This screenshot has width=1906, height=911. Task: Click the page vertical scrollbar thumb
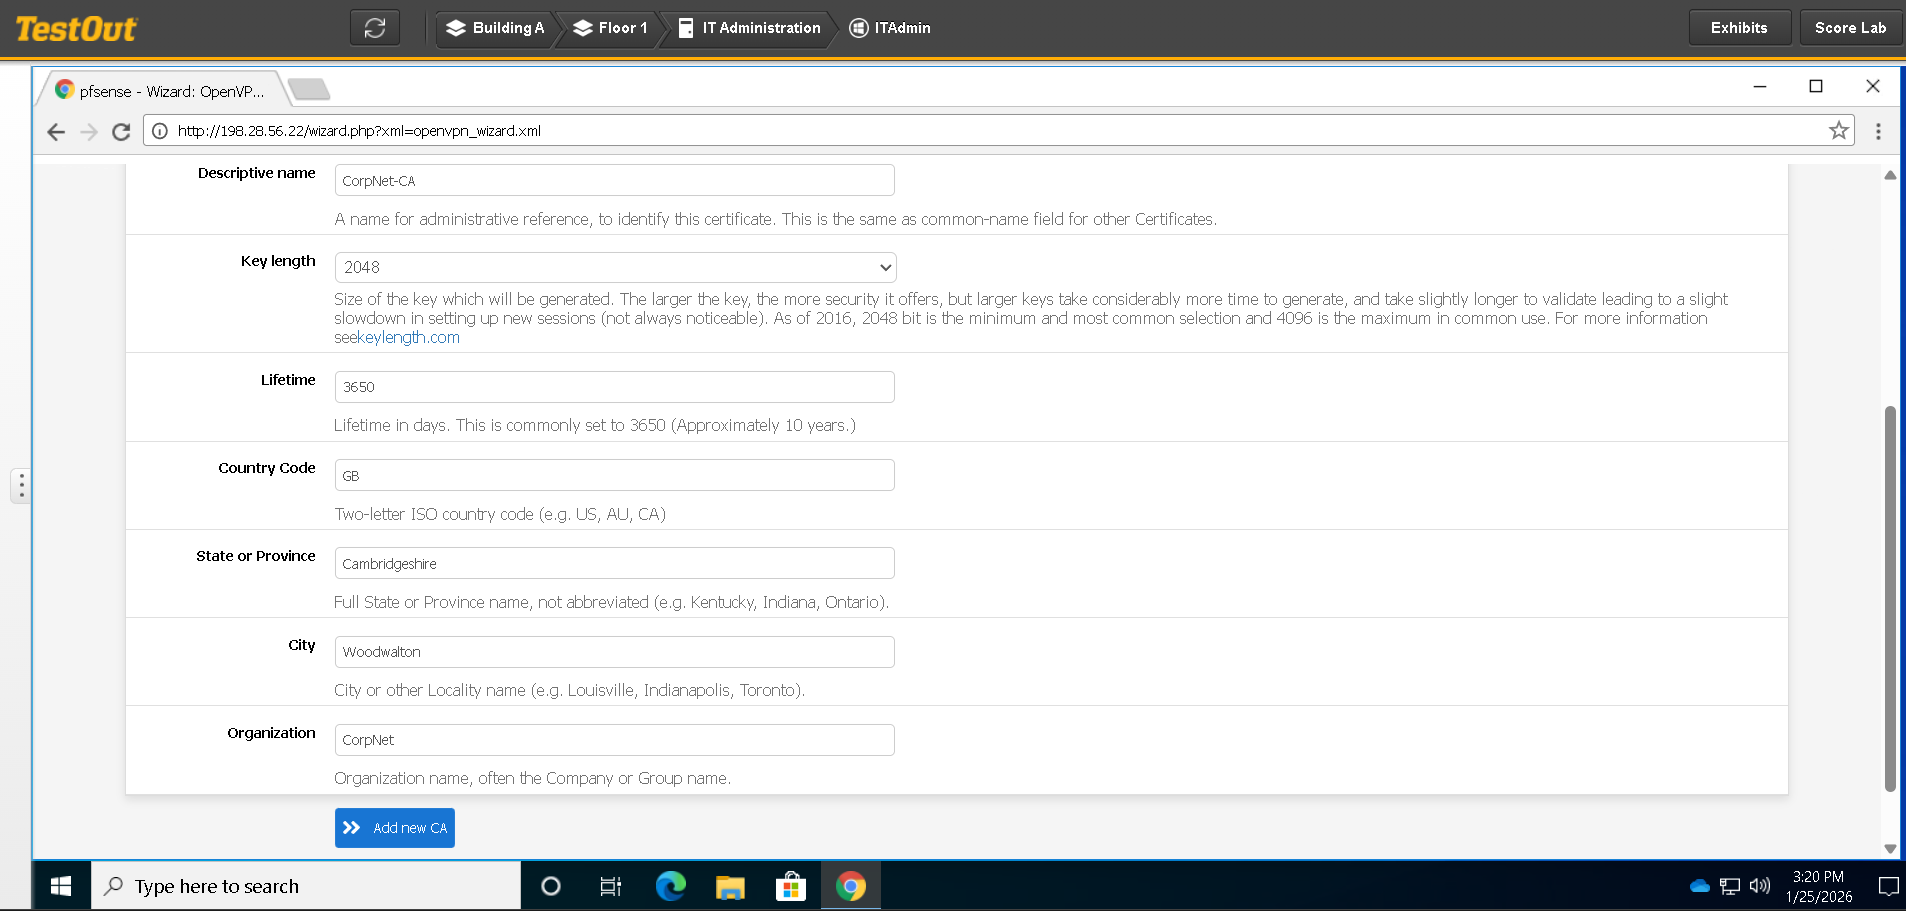[1889, 598]
